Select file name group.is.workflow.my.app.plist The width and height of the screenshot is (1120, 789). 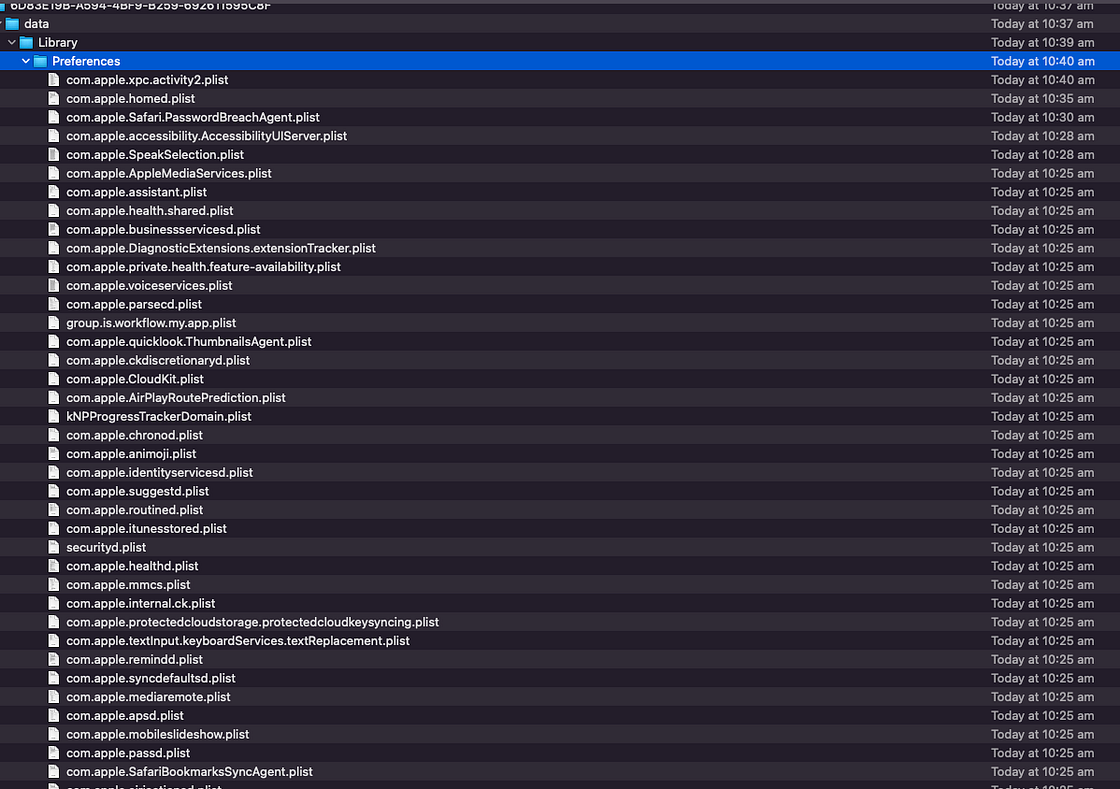(151, 323)
